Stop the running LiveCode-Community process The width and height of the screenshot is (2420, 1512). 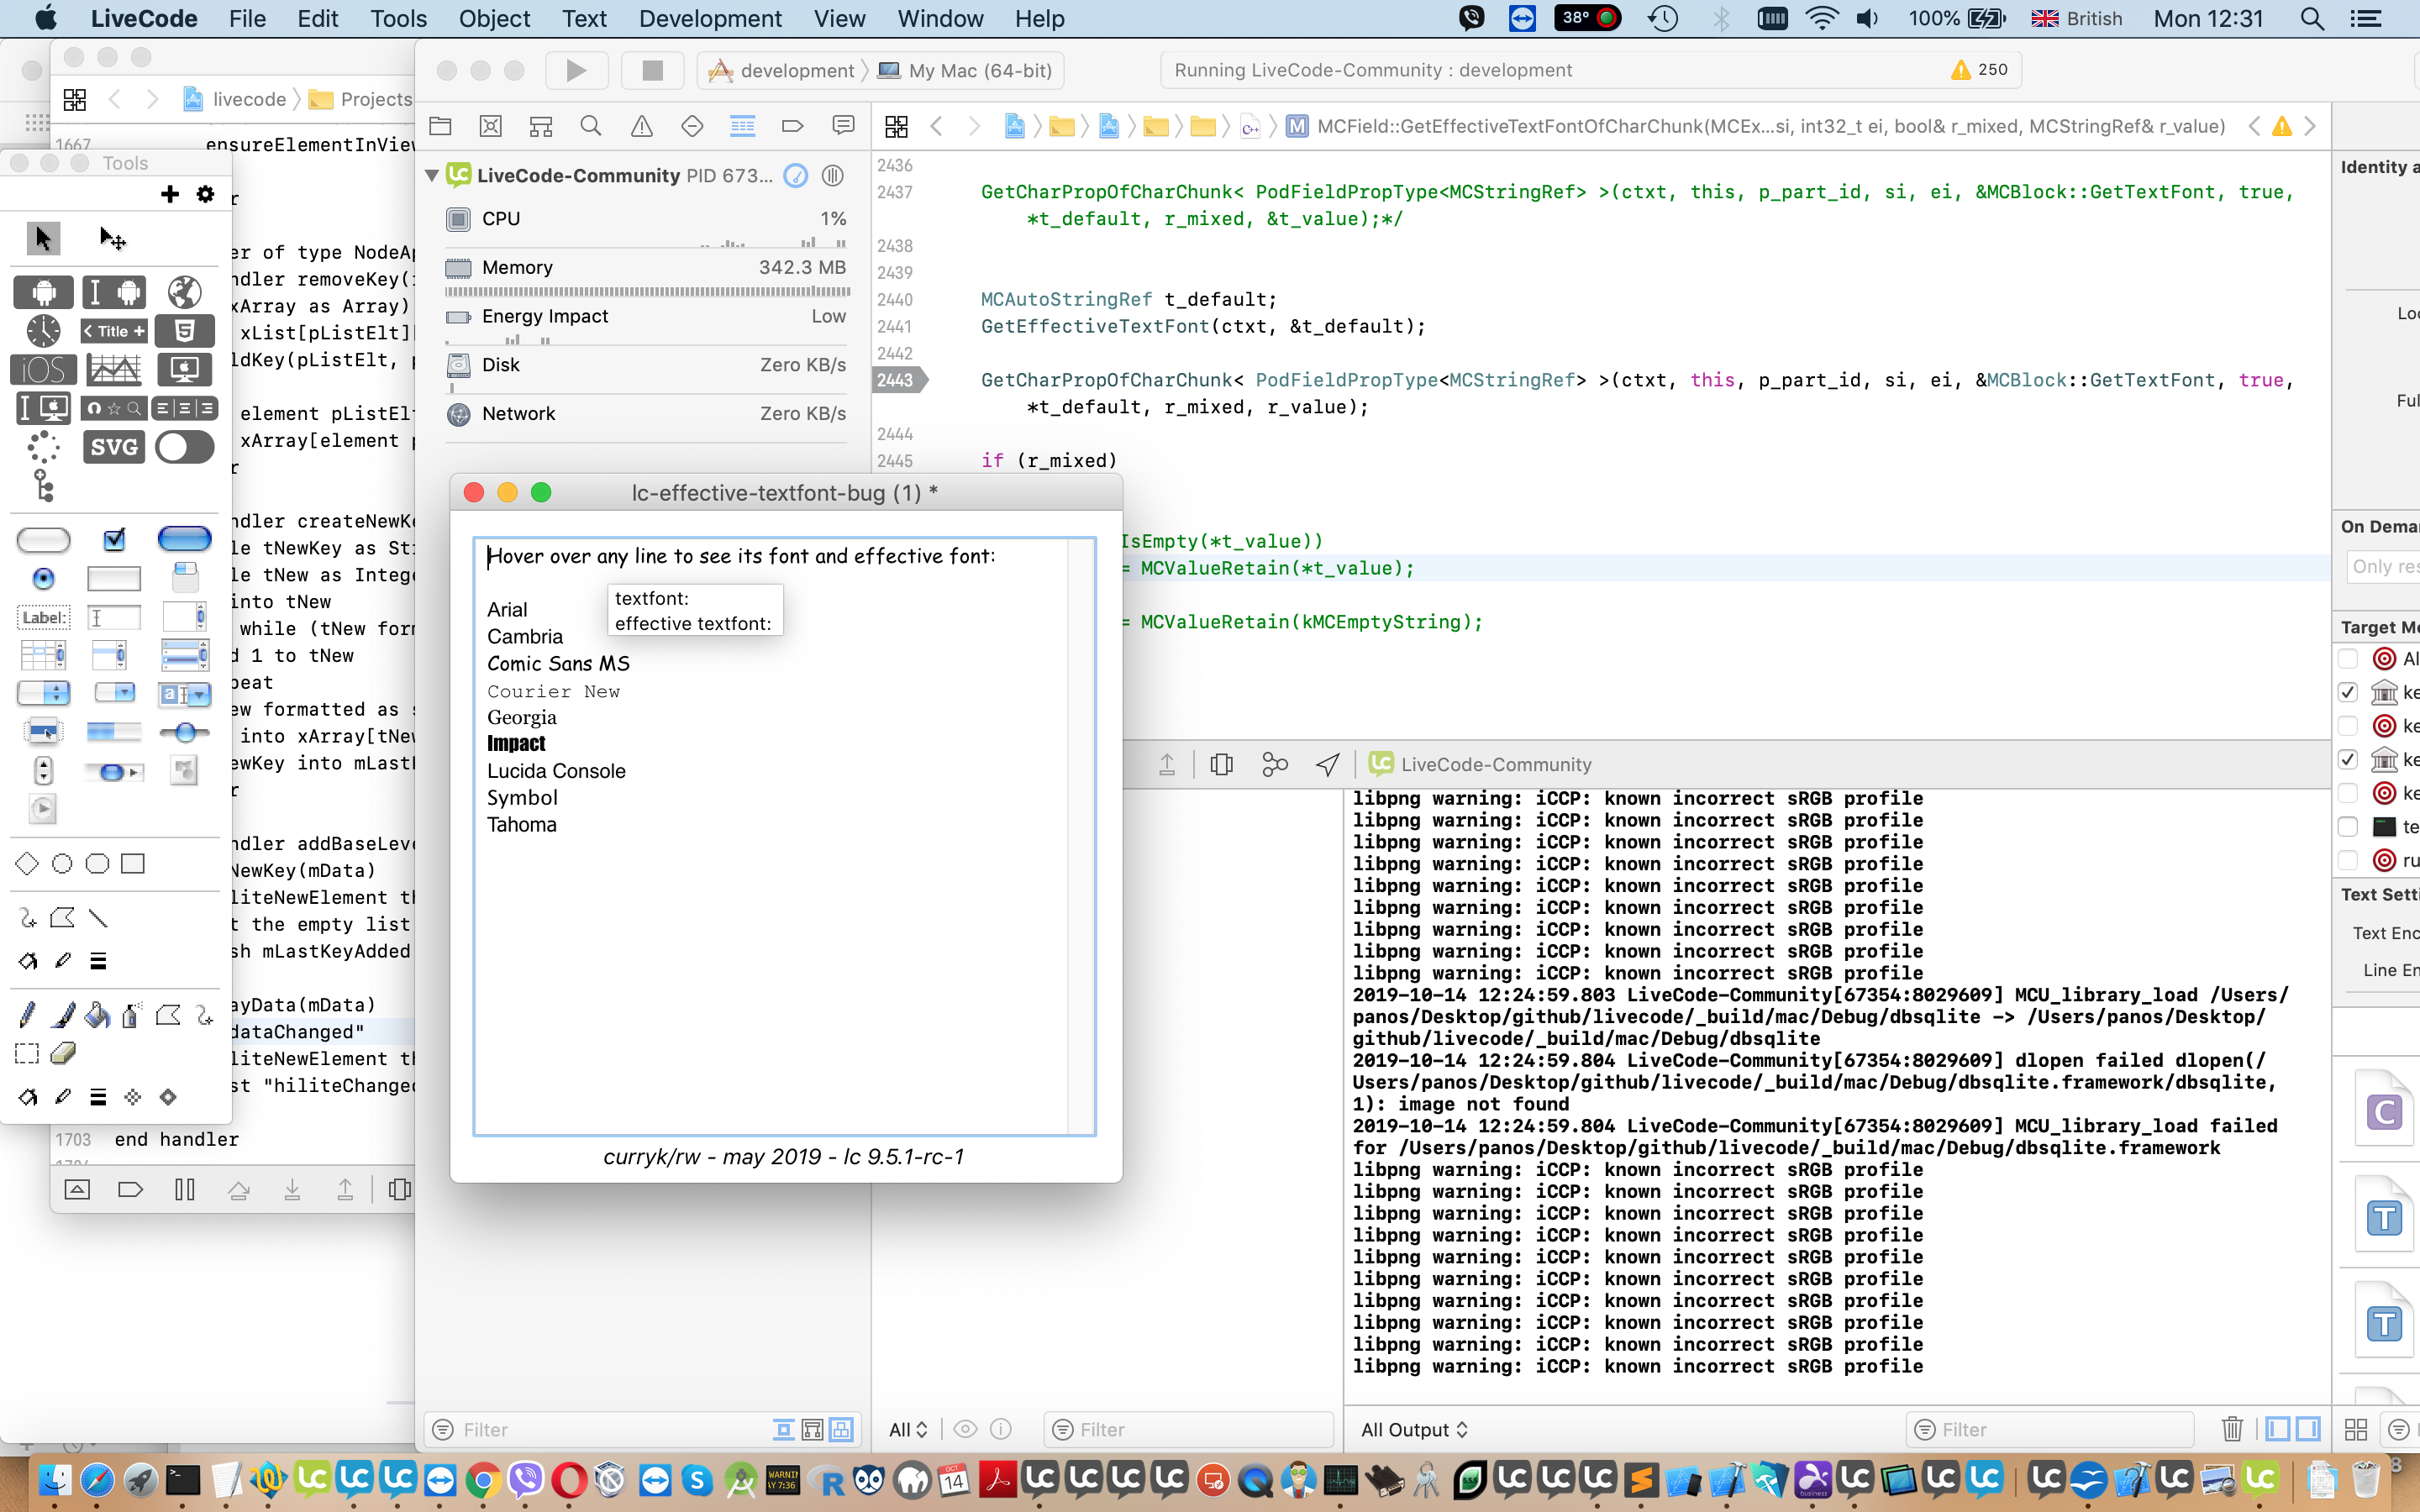(x=652, y=70)
